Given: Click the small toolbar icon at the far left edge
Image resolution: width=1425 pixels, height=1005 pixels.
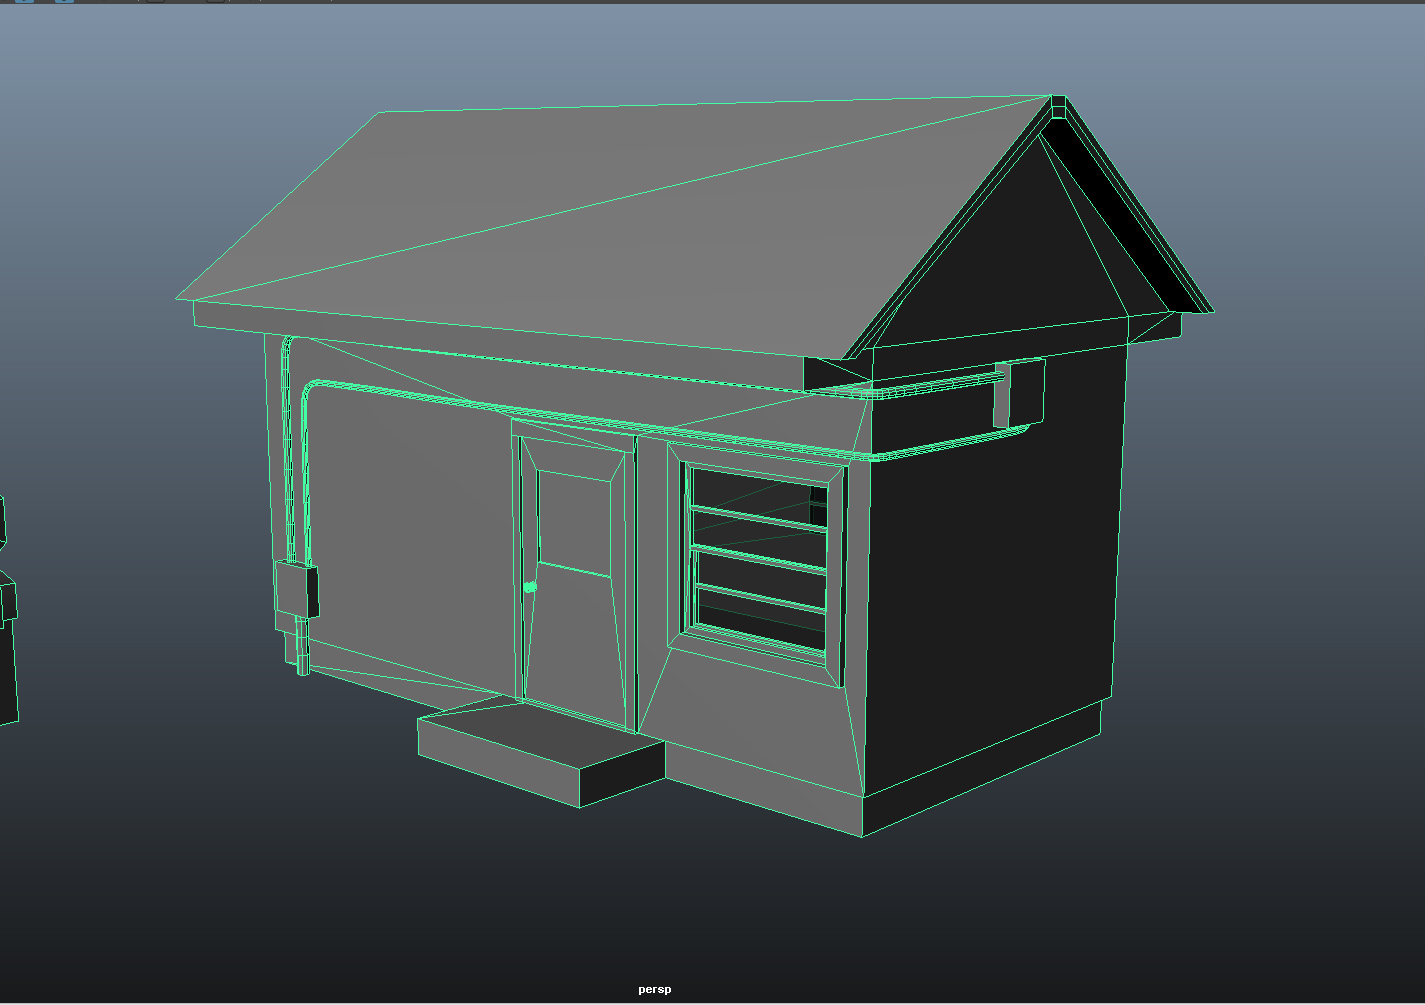Looking at the screenshot, I should pyautogui.click(x=5, y=4).
